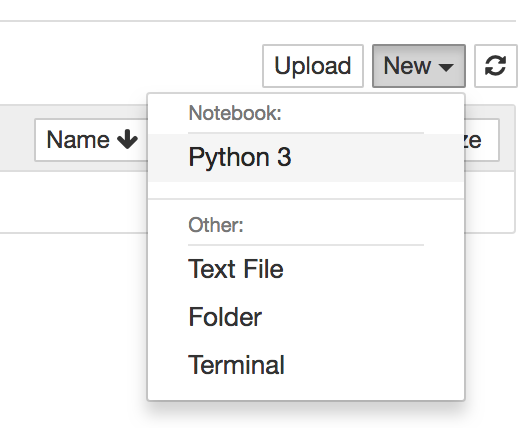Select Folder in the New menu
The height and width of the screenshot is (428, 528).
point(306,317)
